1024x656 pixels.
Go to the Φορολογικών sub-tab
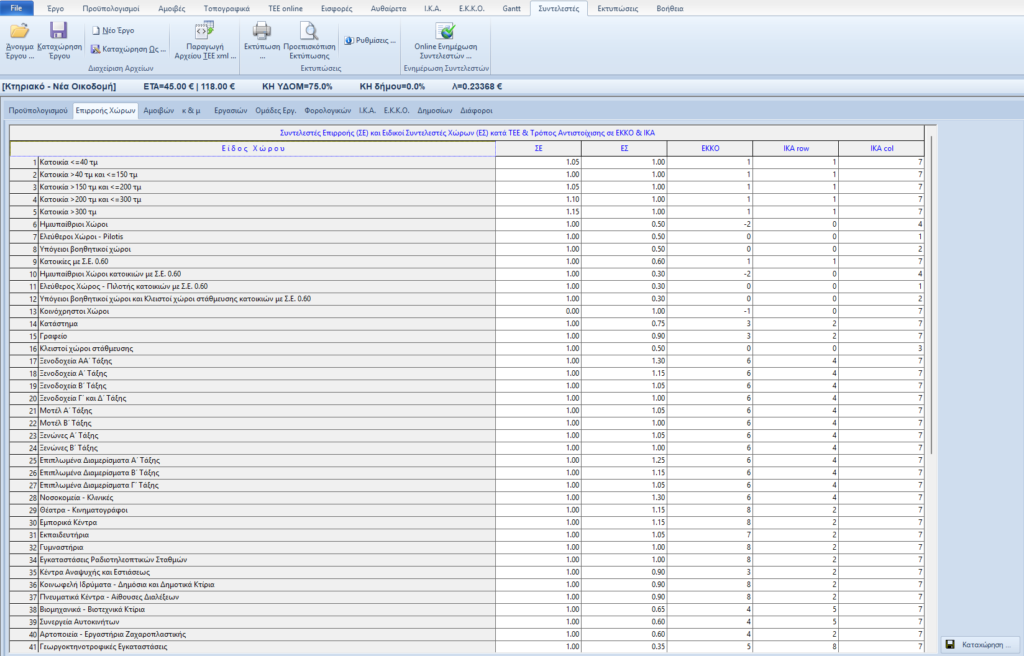point(327,110)
